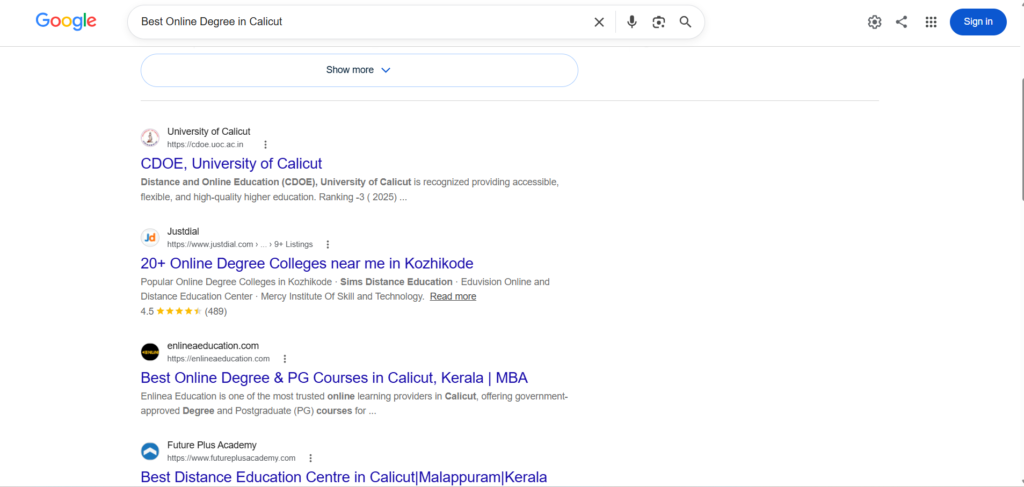Open options menu for University of Calicut result

[x=265, y=145]
